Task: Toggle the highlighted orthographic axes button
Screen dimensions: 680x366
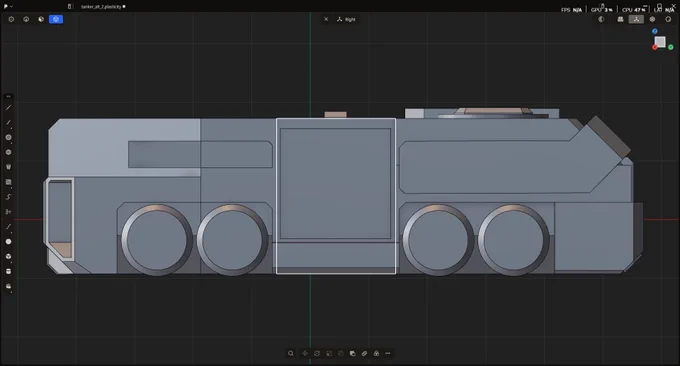Action: click(x=636, y=19)
